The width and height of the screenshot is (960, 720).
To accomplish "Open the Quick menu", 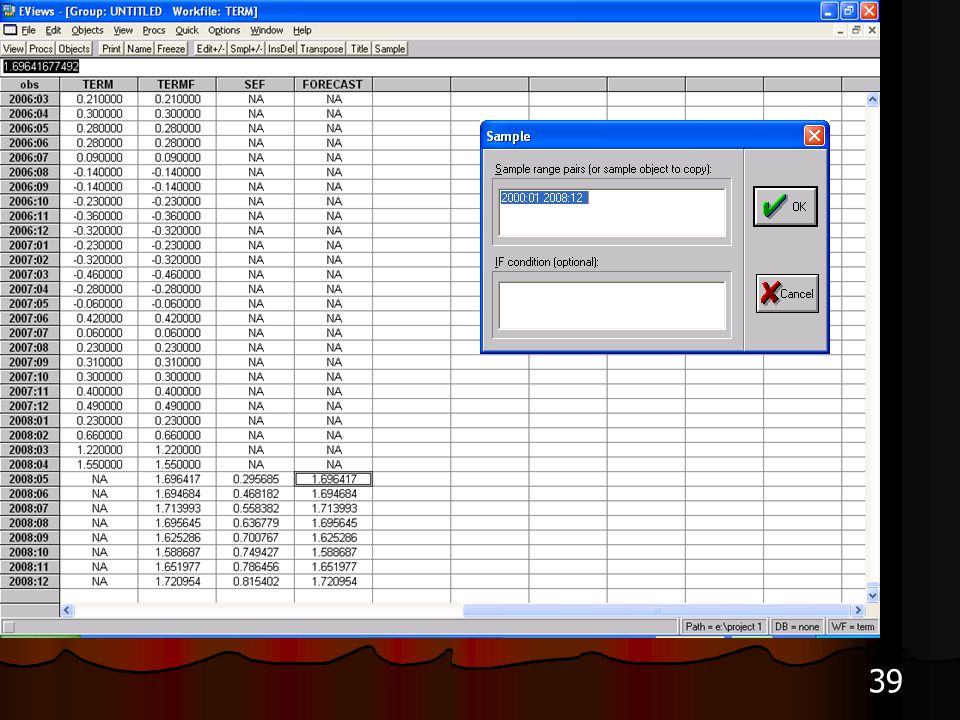I will [x=187, y=30].
